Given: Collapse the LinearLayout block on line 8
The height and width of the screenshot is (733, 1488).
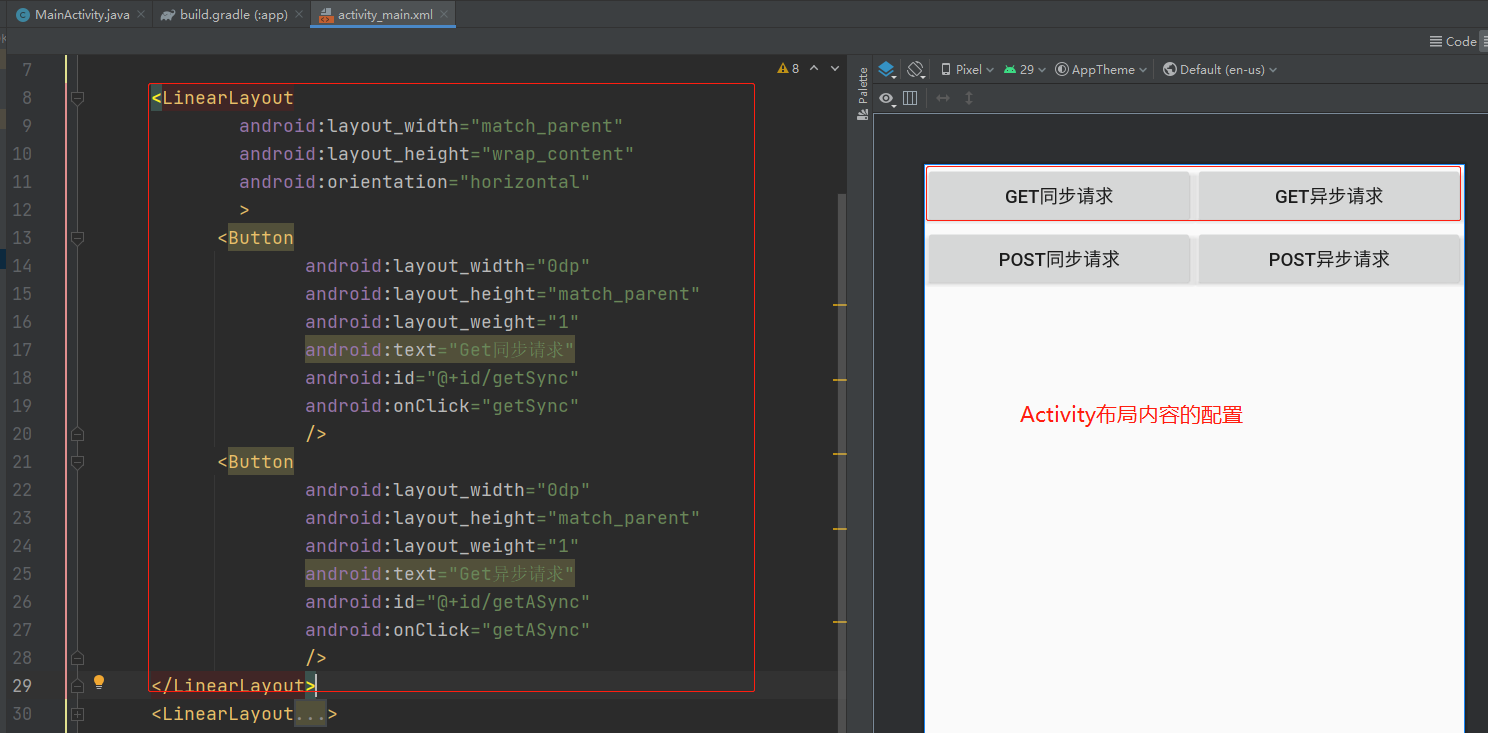Looking at the screenshot, I should point(78,98).
